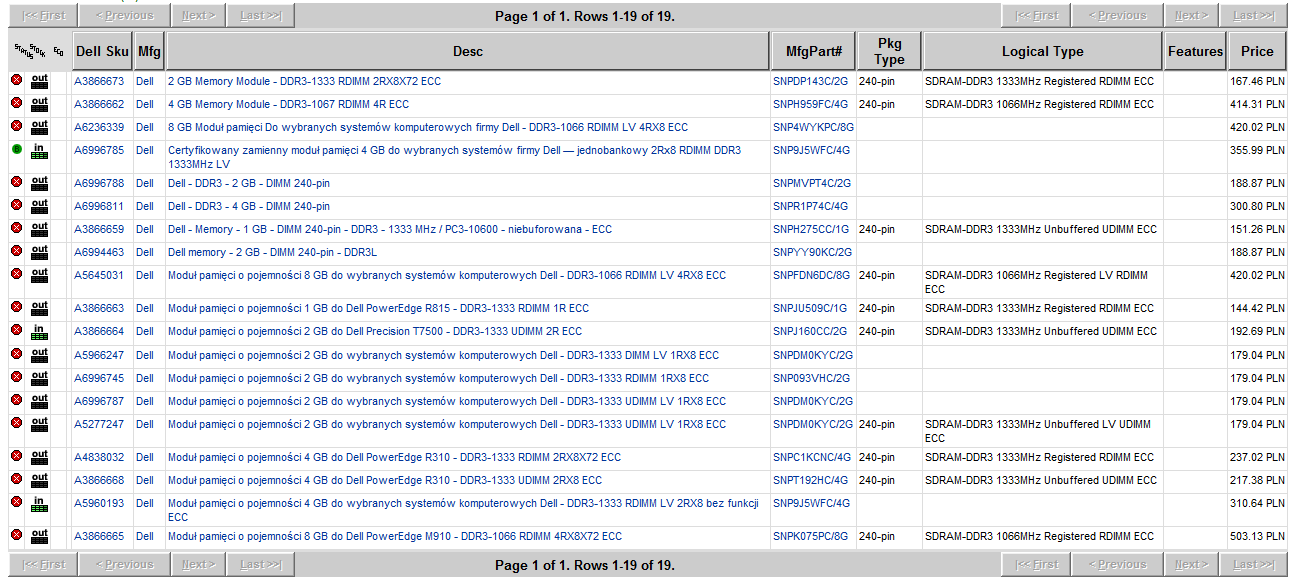Click the price 310.64 PLN
1293x581 pixels.
[x=1258, y=503]
